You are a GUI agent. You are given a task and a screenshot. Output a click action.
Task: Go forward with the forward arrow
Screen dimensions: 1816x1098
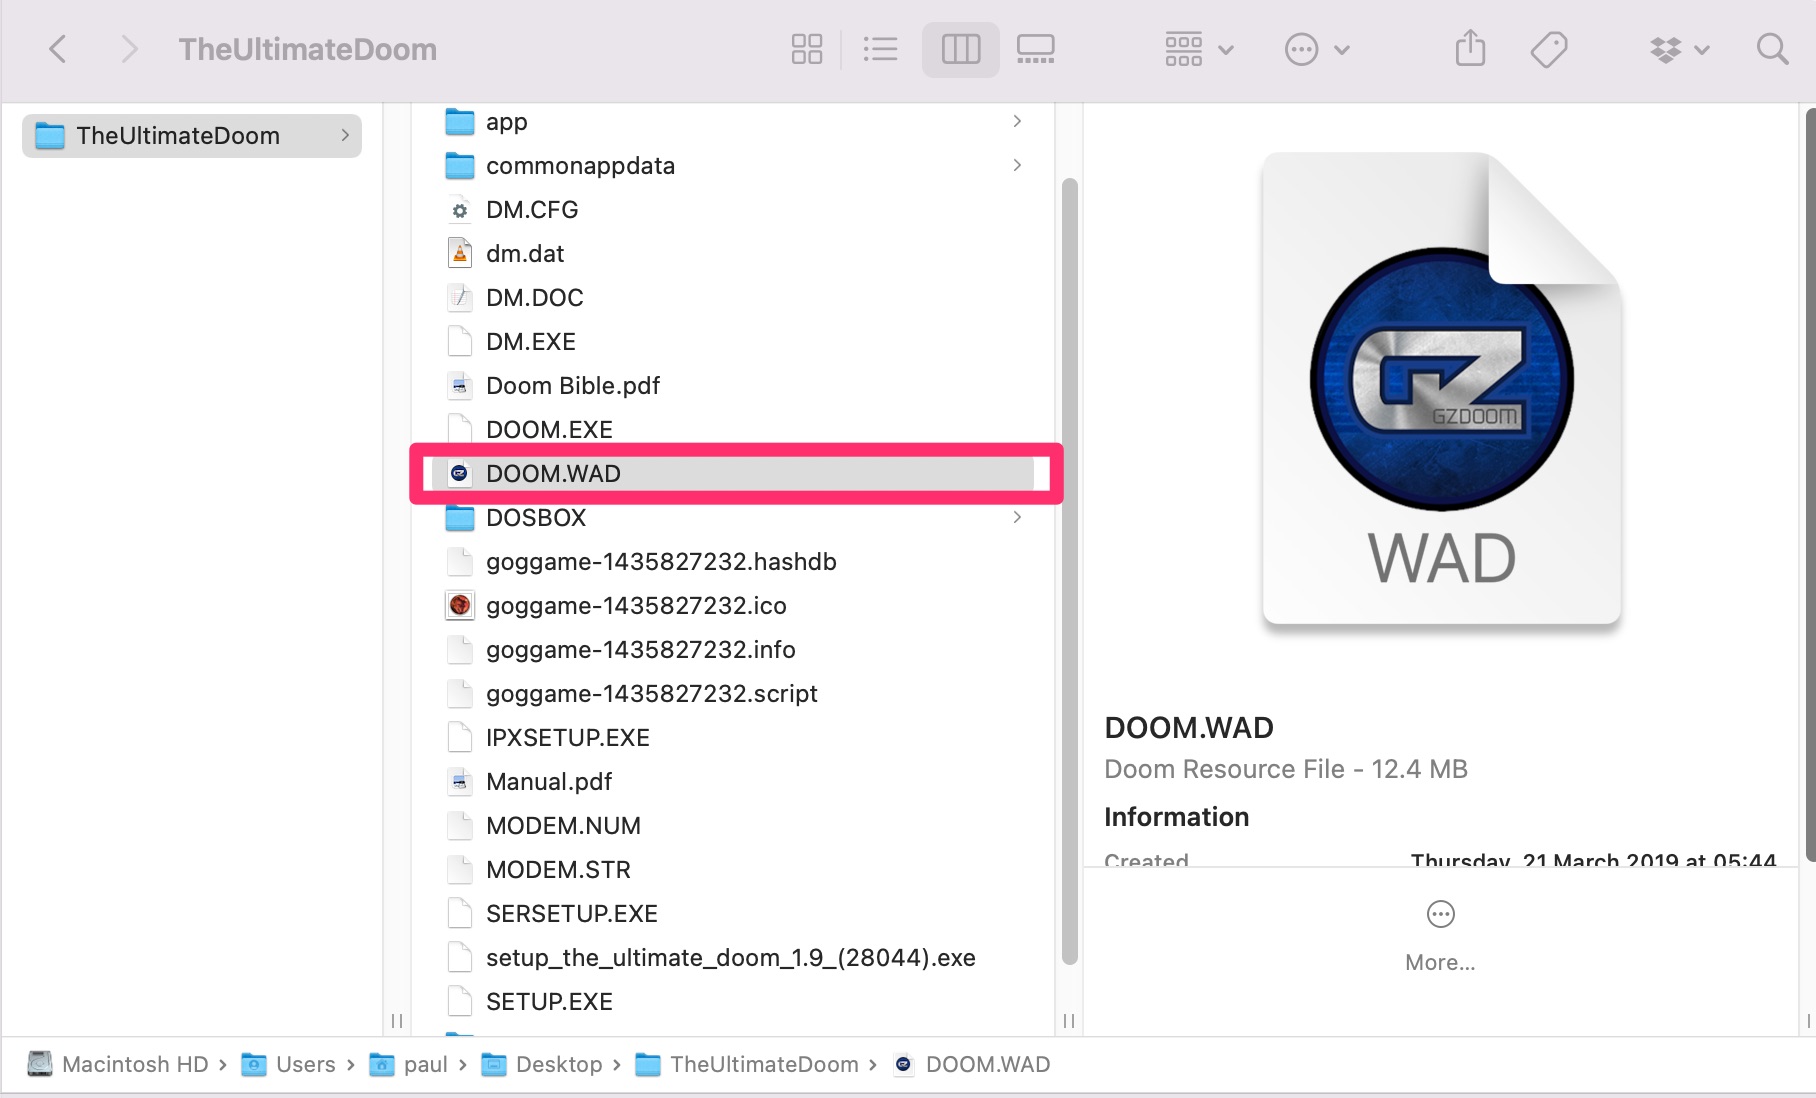pyautogui.click(x=128, y=49)
